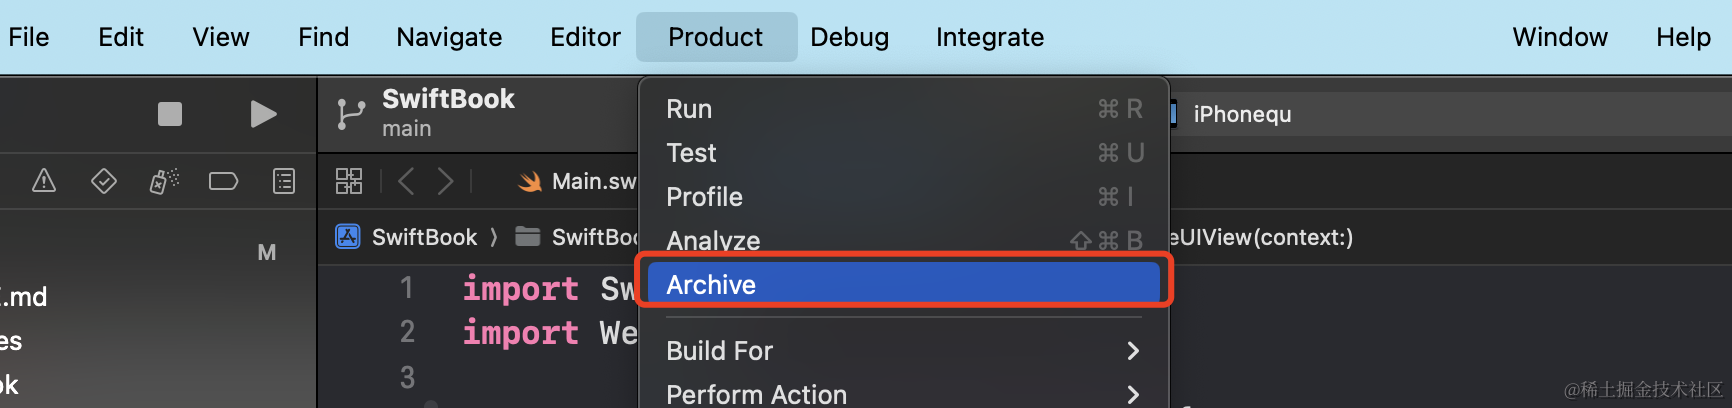Viewport: 1732px width, 408px height.
Task: Click the related items grid icon
Action: tap(349, 181)
